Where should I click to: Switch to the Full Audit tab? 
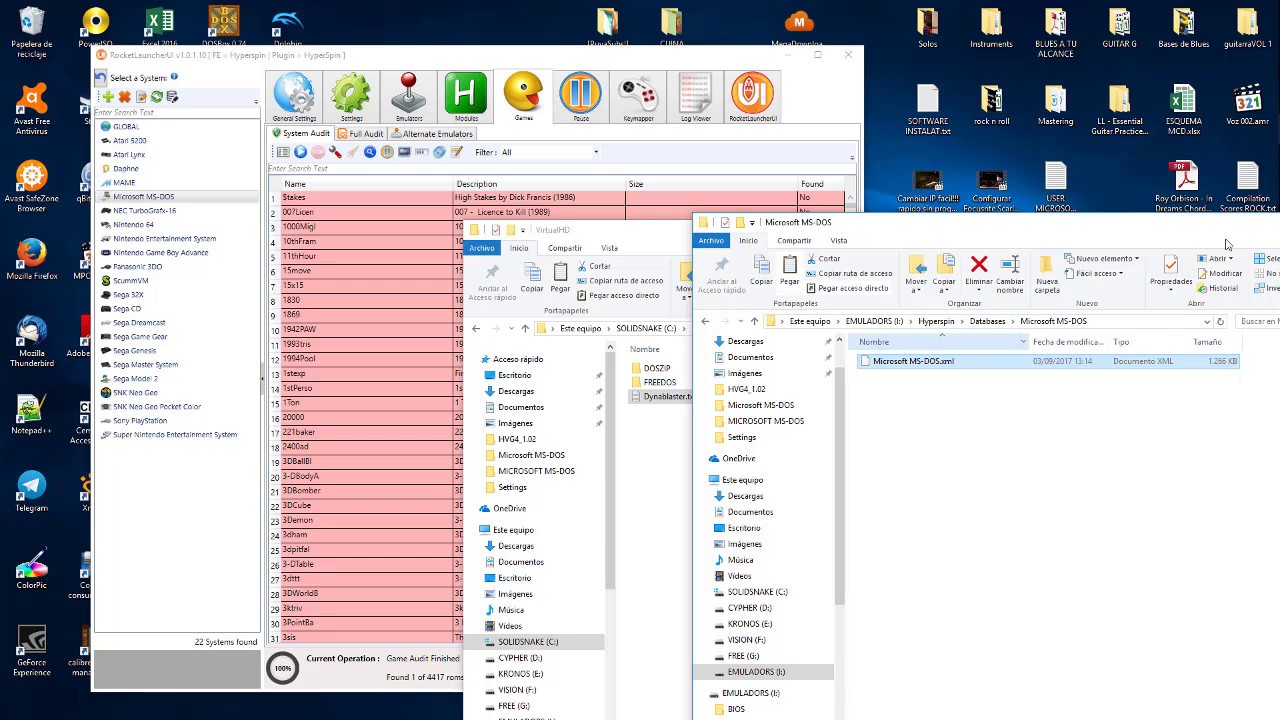tap(360, 133)
